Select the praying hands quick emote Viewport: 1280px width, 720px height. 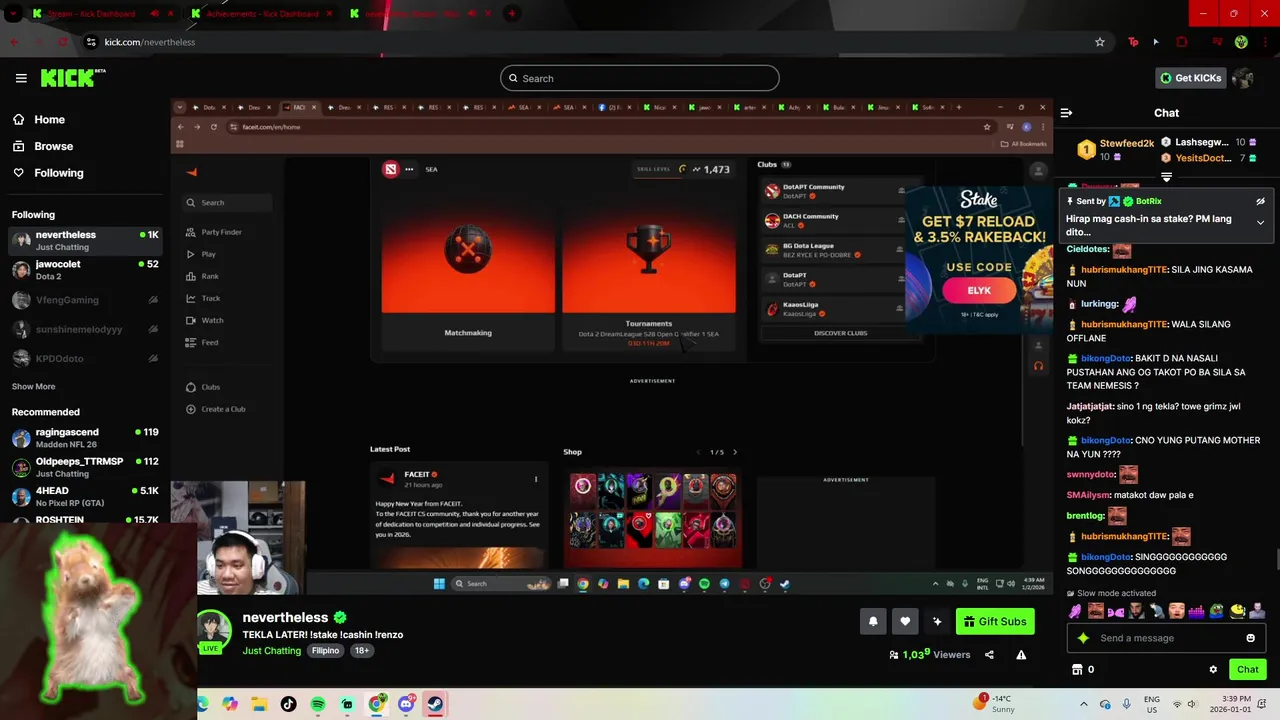click(x=1075, y=611)
